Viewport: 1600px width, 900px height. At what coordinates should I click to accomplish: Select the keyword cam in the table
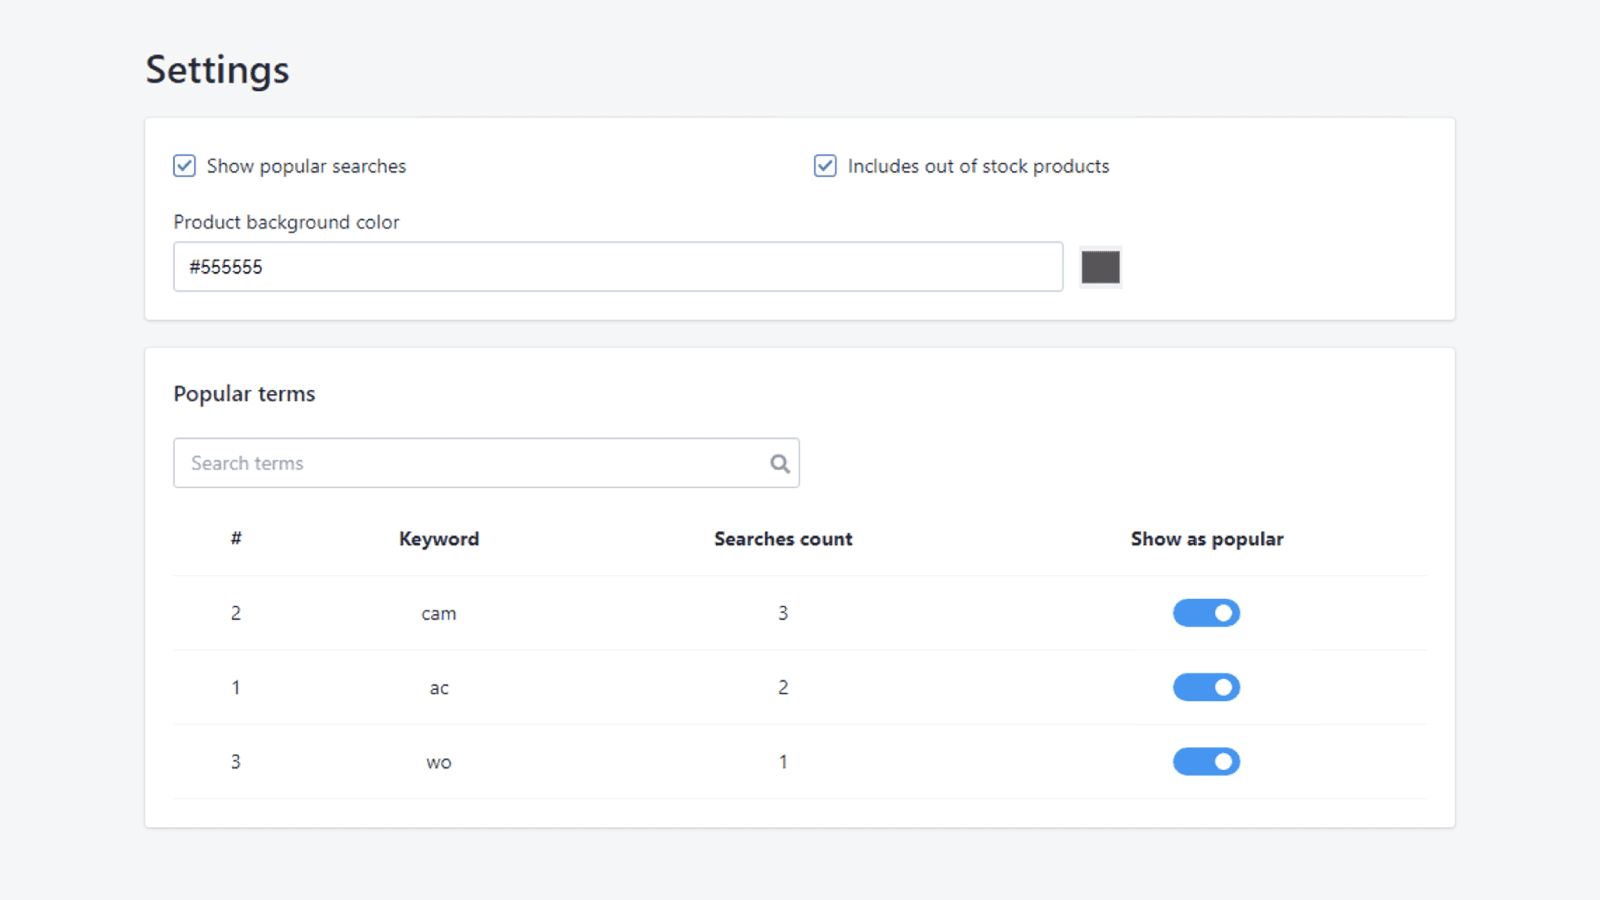[439, 613]
